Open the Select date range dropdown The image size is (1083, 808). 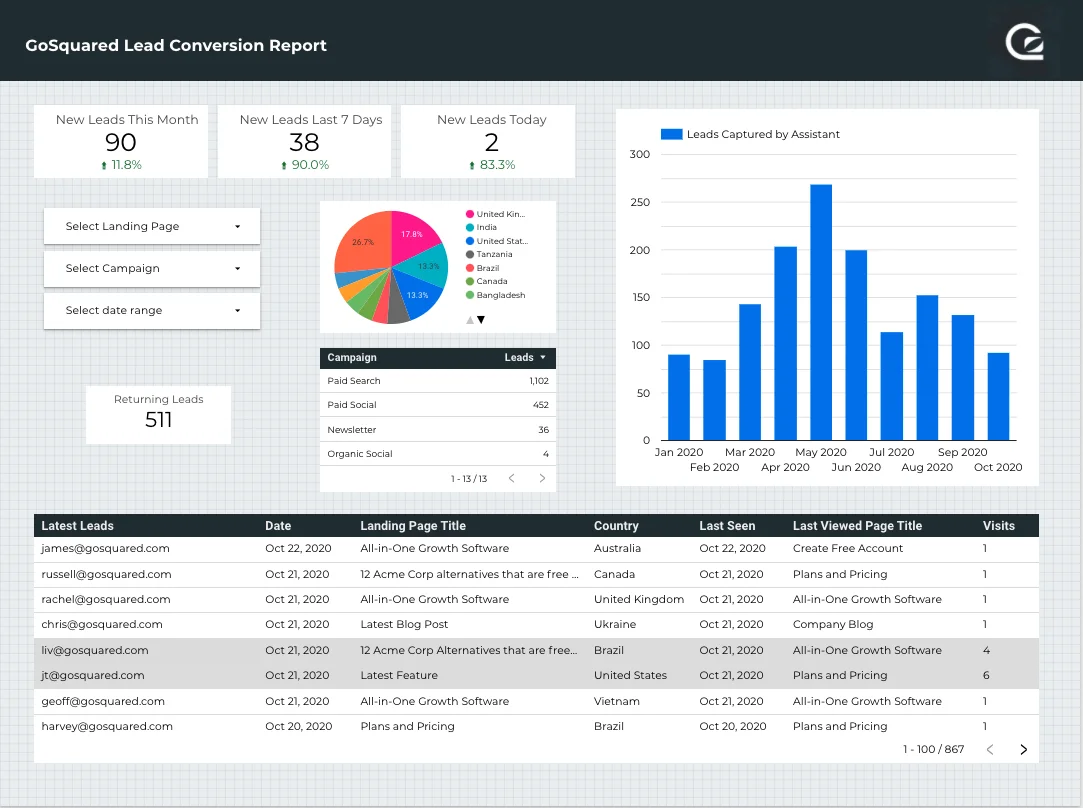pyautogui.click(x=152, y=310)
